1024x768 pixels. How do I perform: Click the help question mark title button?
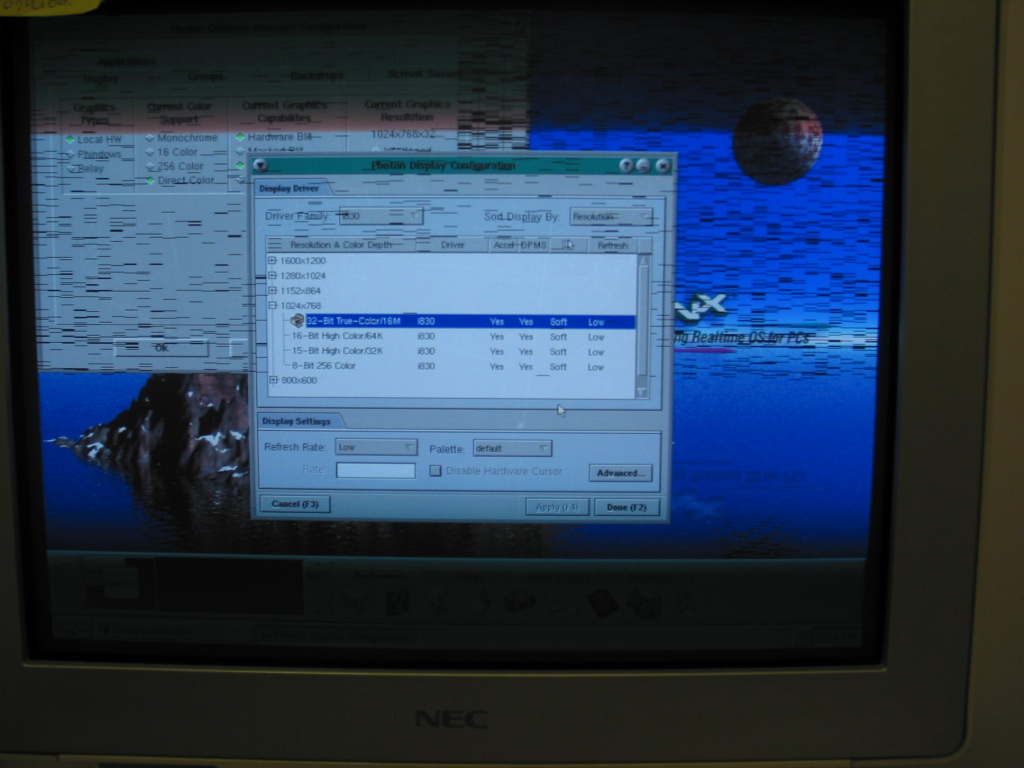[626, 165]
